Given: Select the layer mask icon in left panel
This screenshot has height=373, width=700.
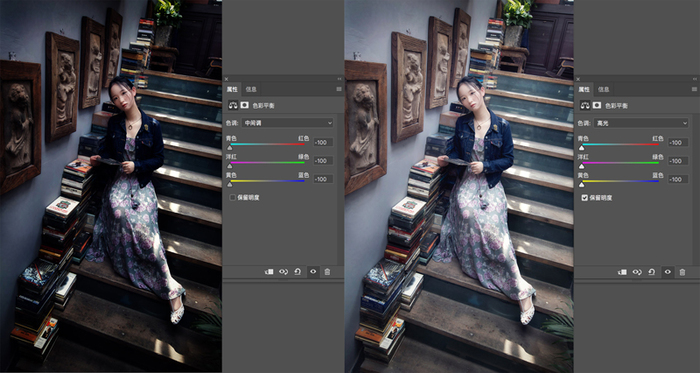Looking at the screenshot, I should click(245, 105).
